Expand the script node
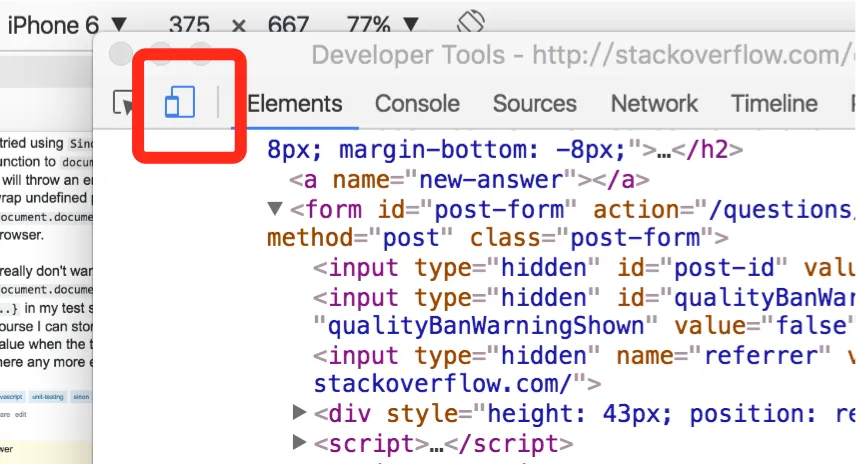Screen dimensions: 856x464 point(299,441)
